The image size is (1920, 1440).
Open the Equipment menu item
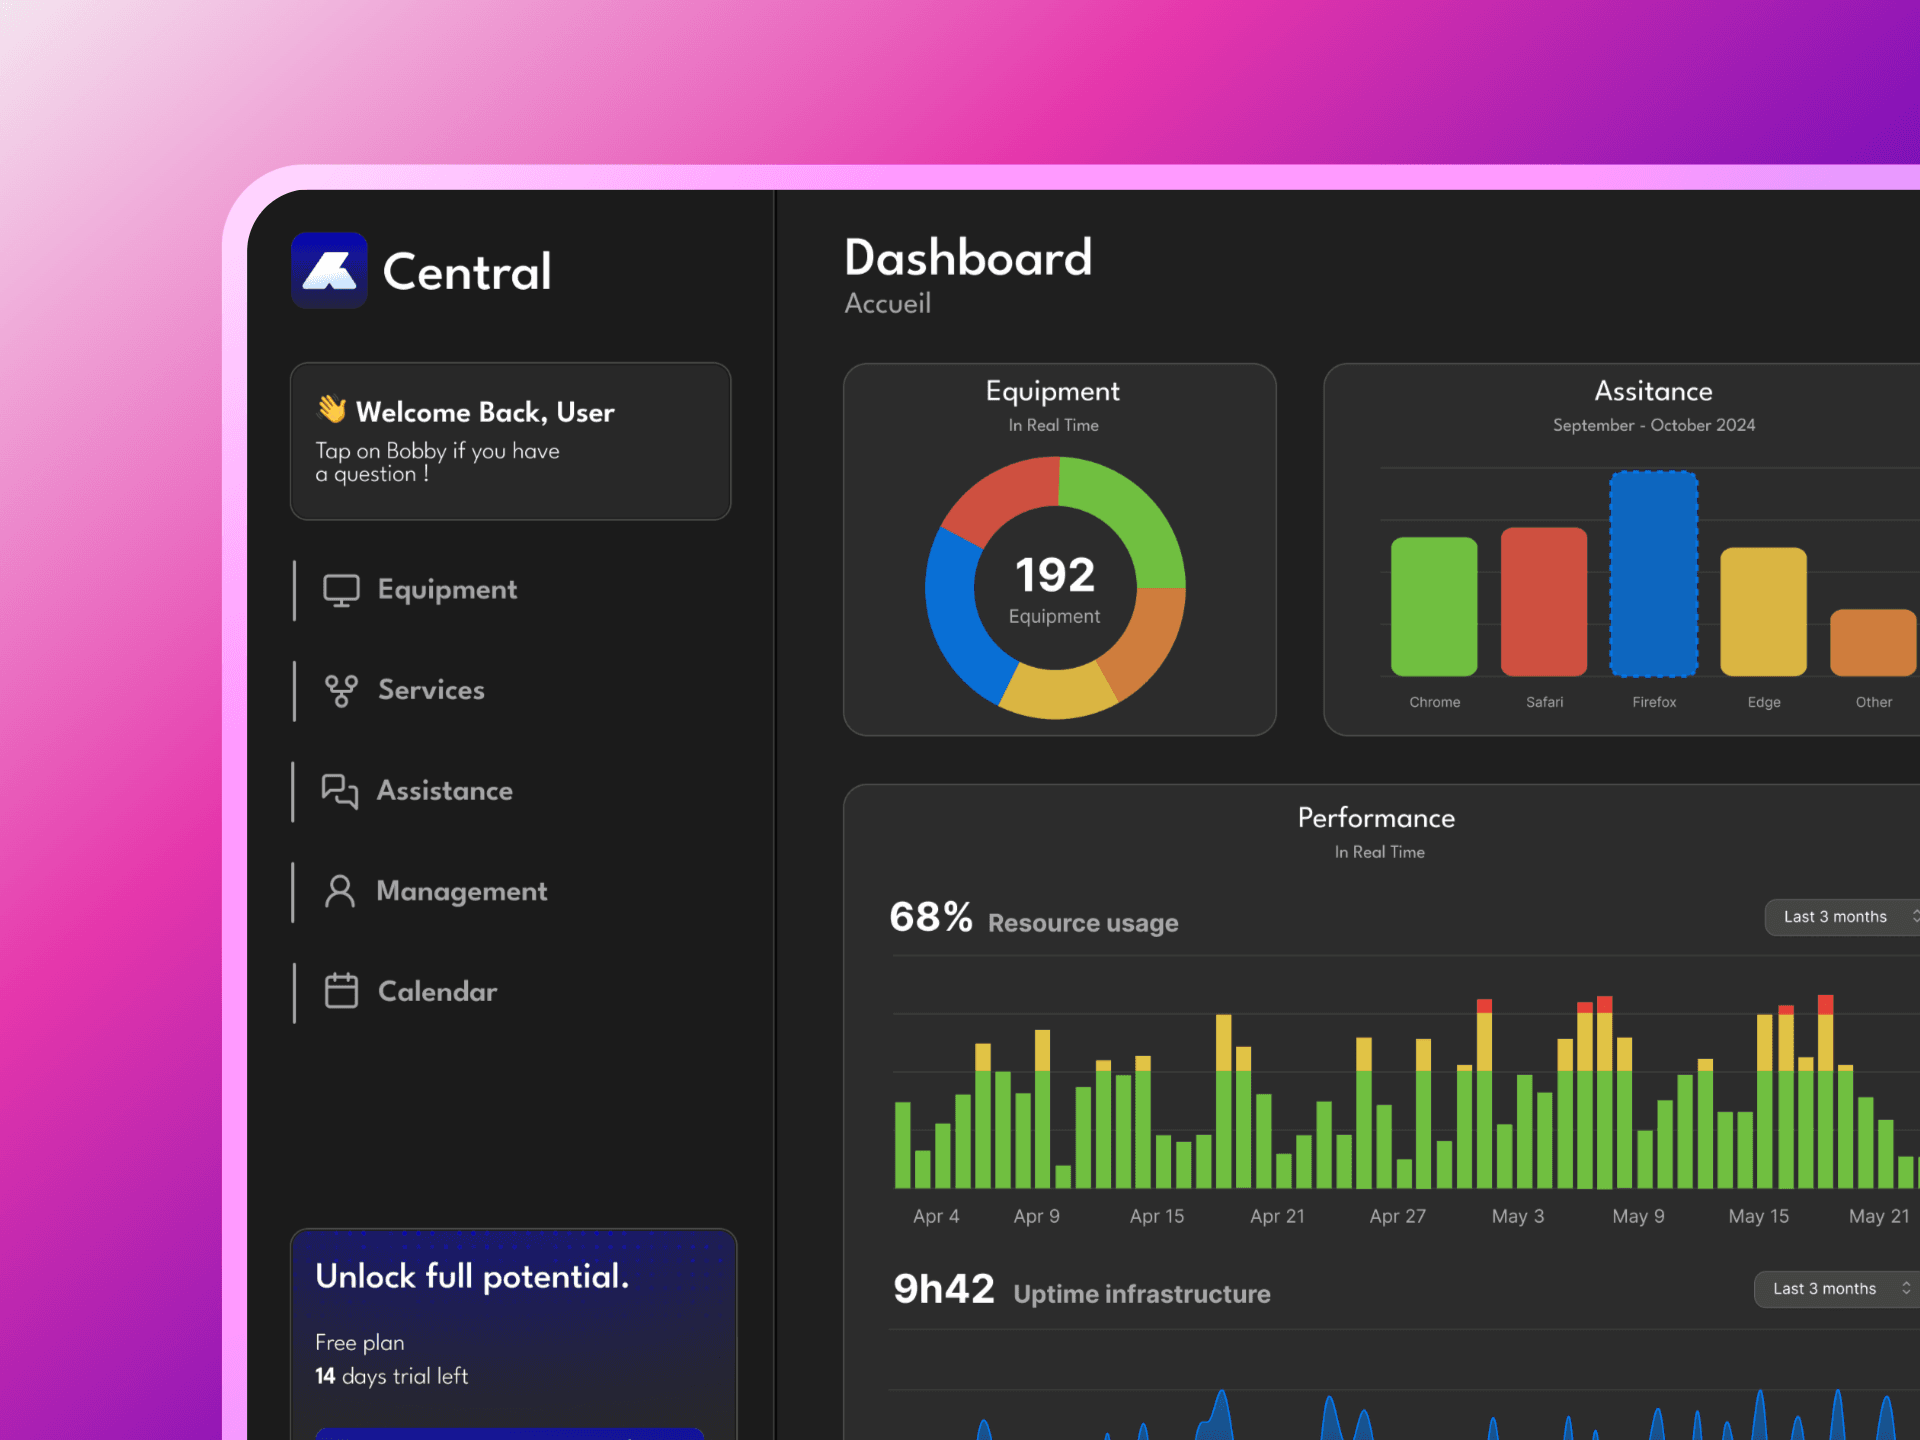[x=447, y=588]
